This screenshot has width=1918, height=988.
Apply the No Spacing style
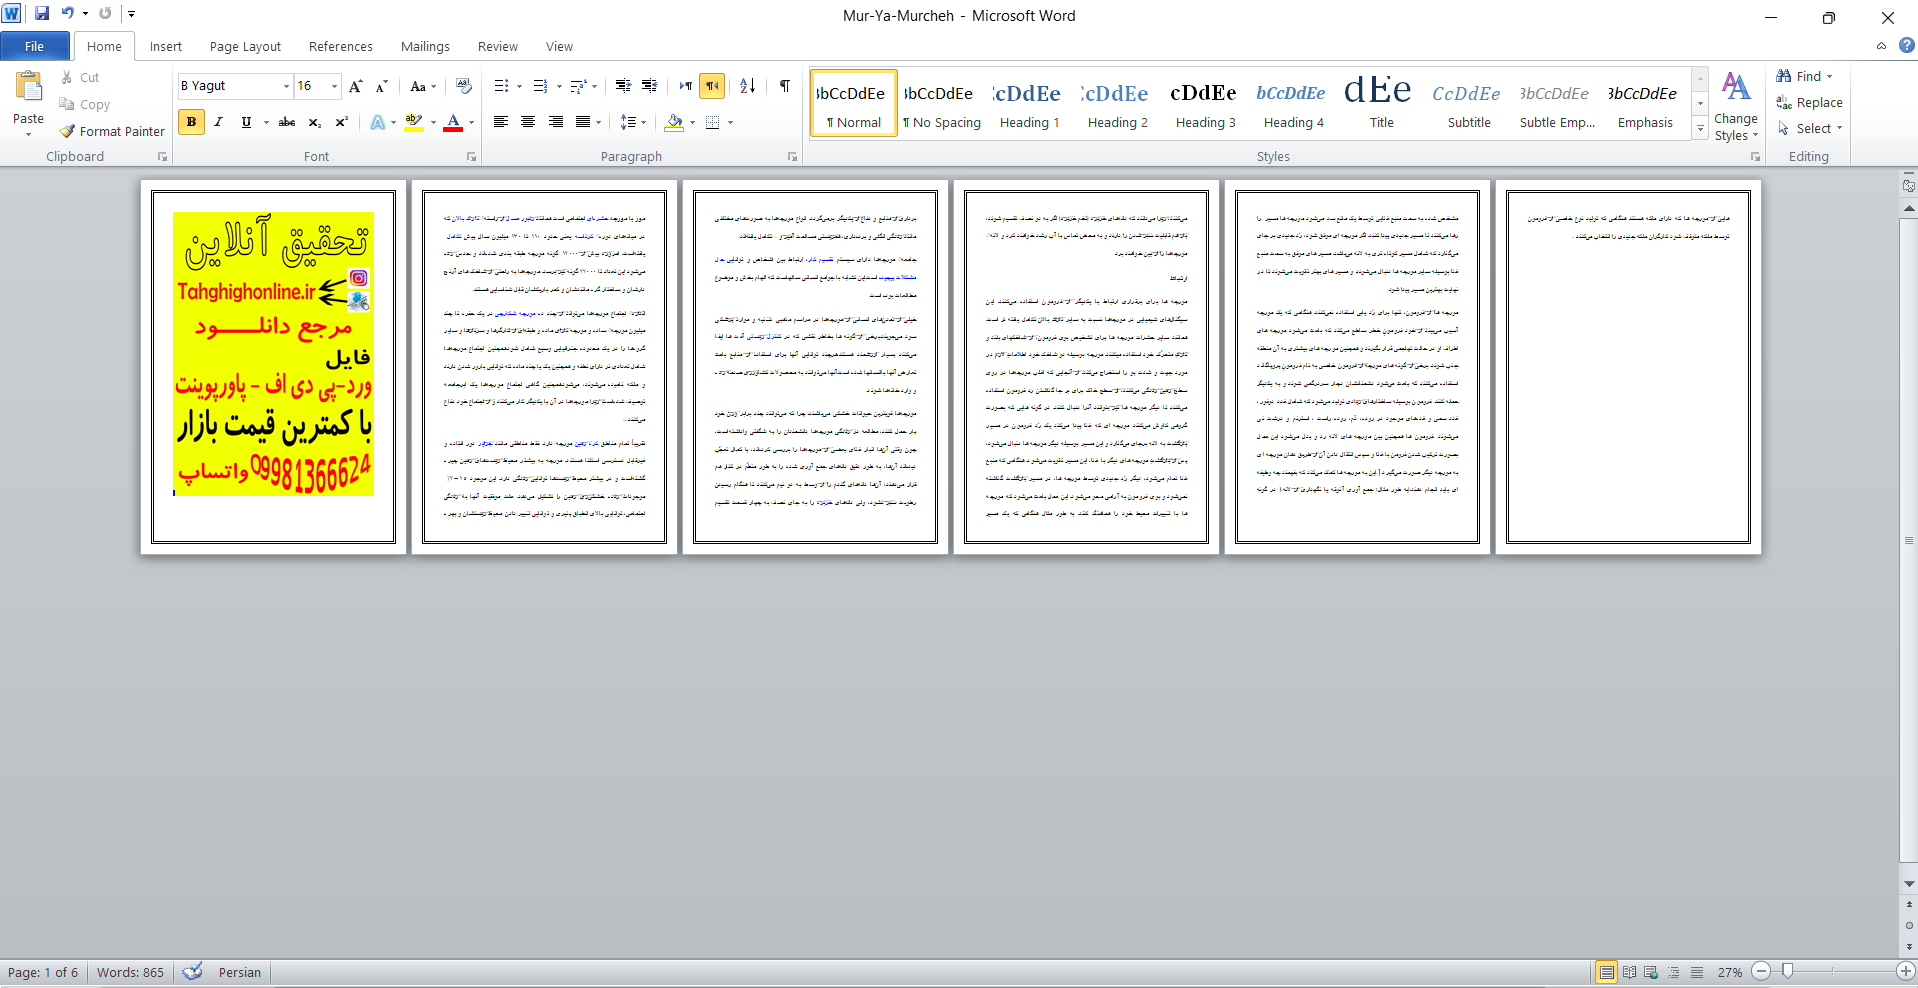[x=941, y=103]
